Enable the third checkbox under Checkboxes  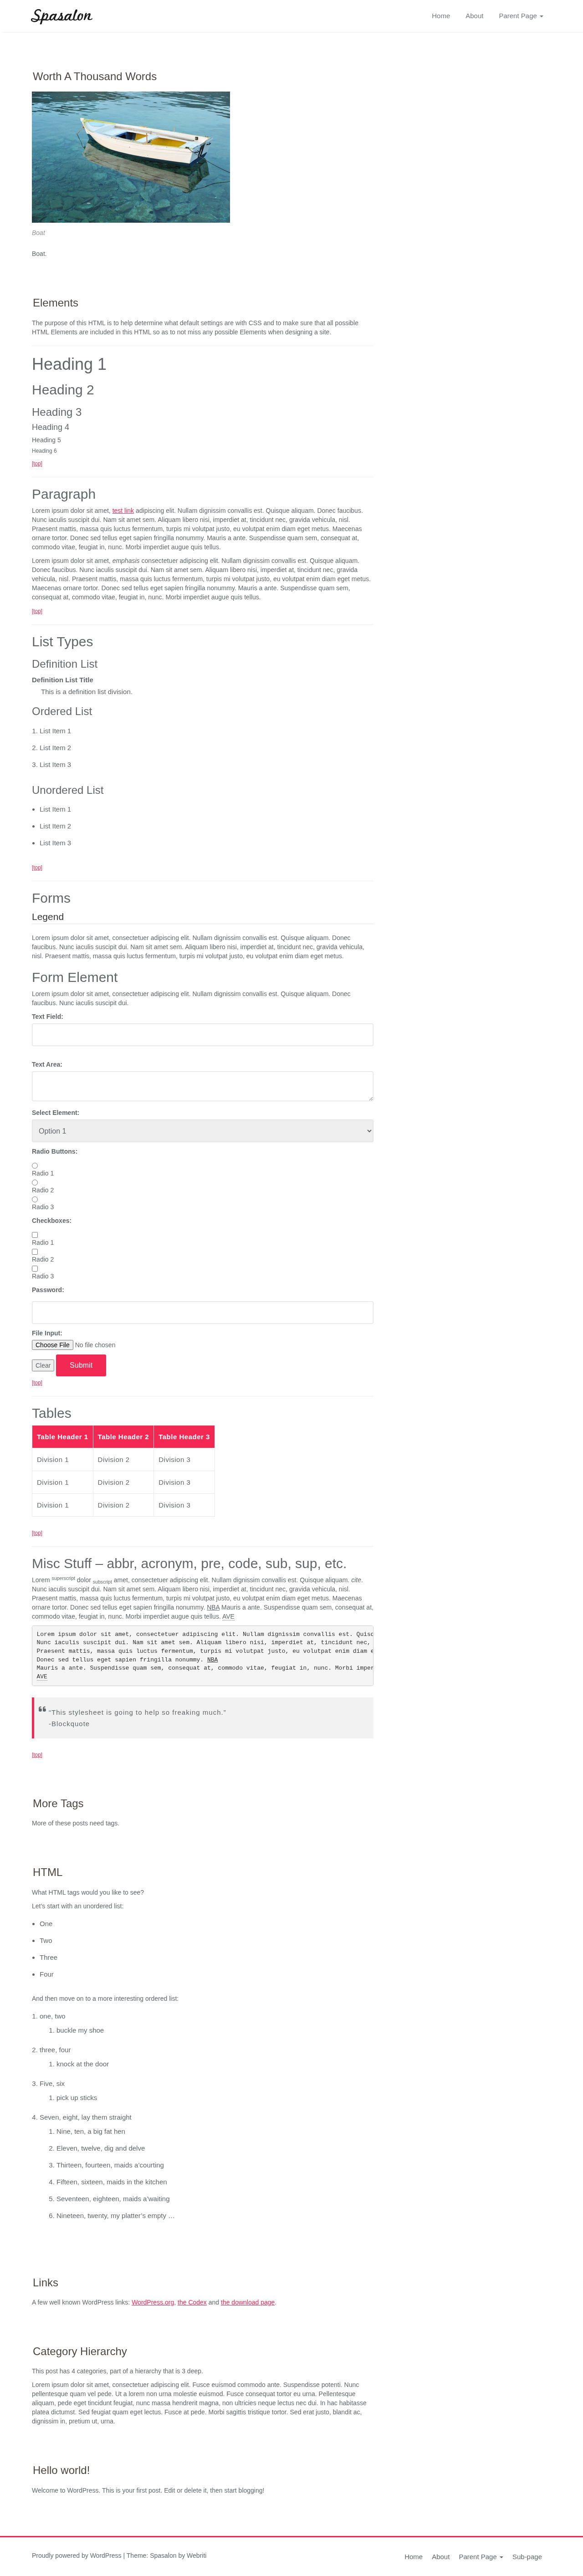tap(35, 1269)
